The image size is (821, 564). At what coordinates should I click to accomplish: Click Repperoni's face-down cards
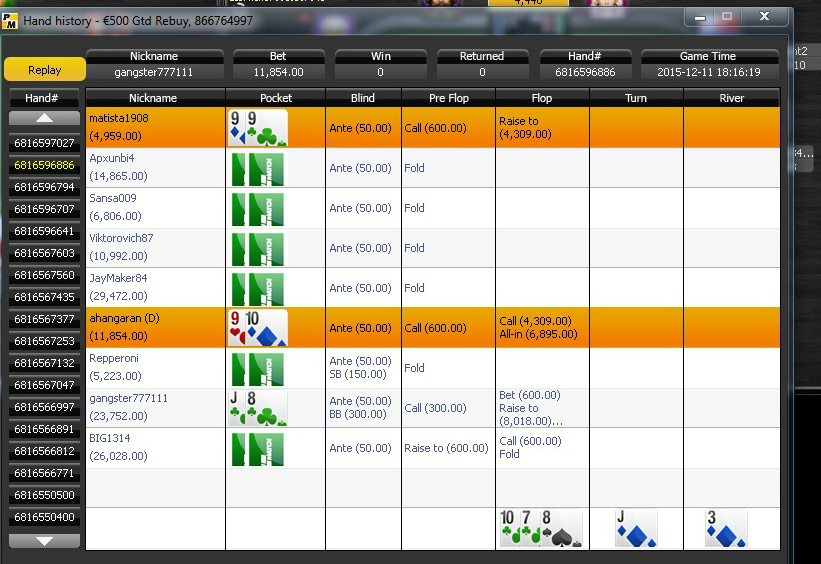pyautogui.click(x=258, y=369)
